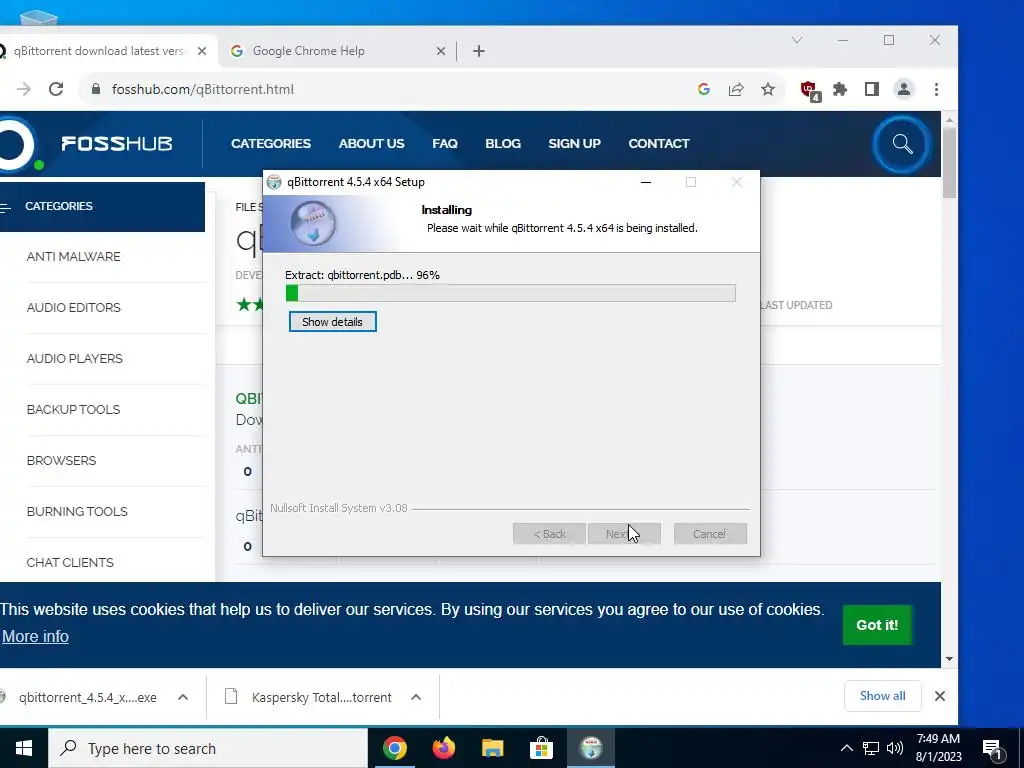The width and height of the screenshot is (1024, 768).
Task: Accept cookies with Got it!
Action: pyautogui.click(x=877, y=625)
